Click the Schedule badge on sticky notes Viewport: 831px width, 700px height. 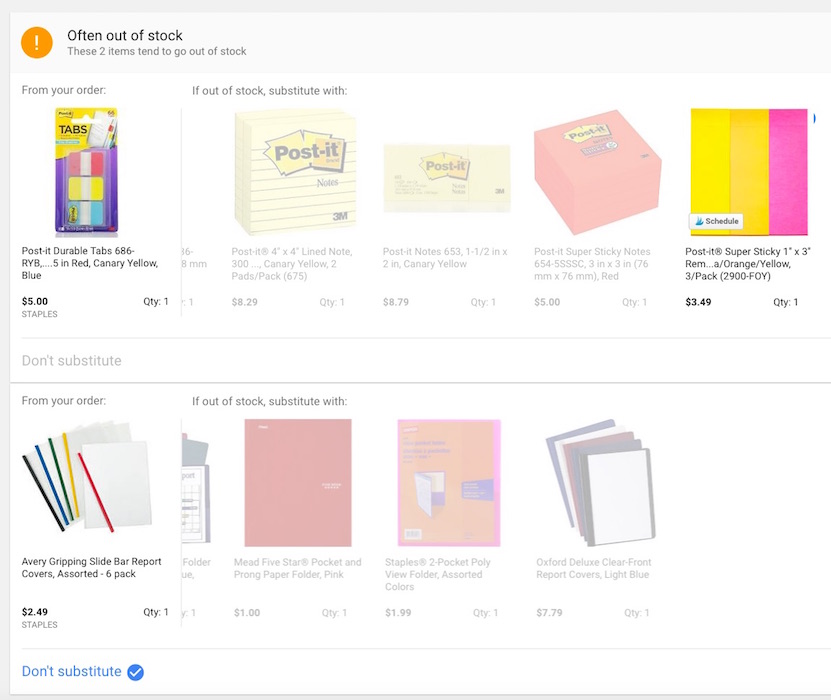(717, 221)
